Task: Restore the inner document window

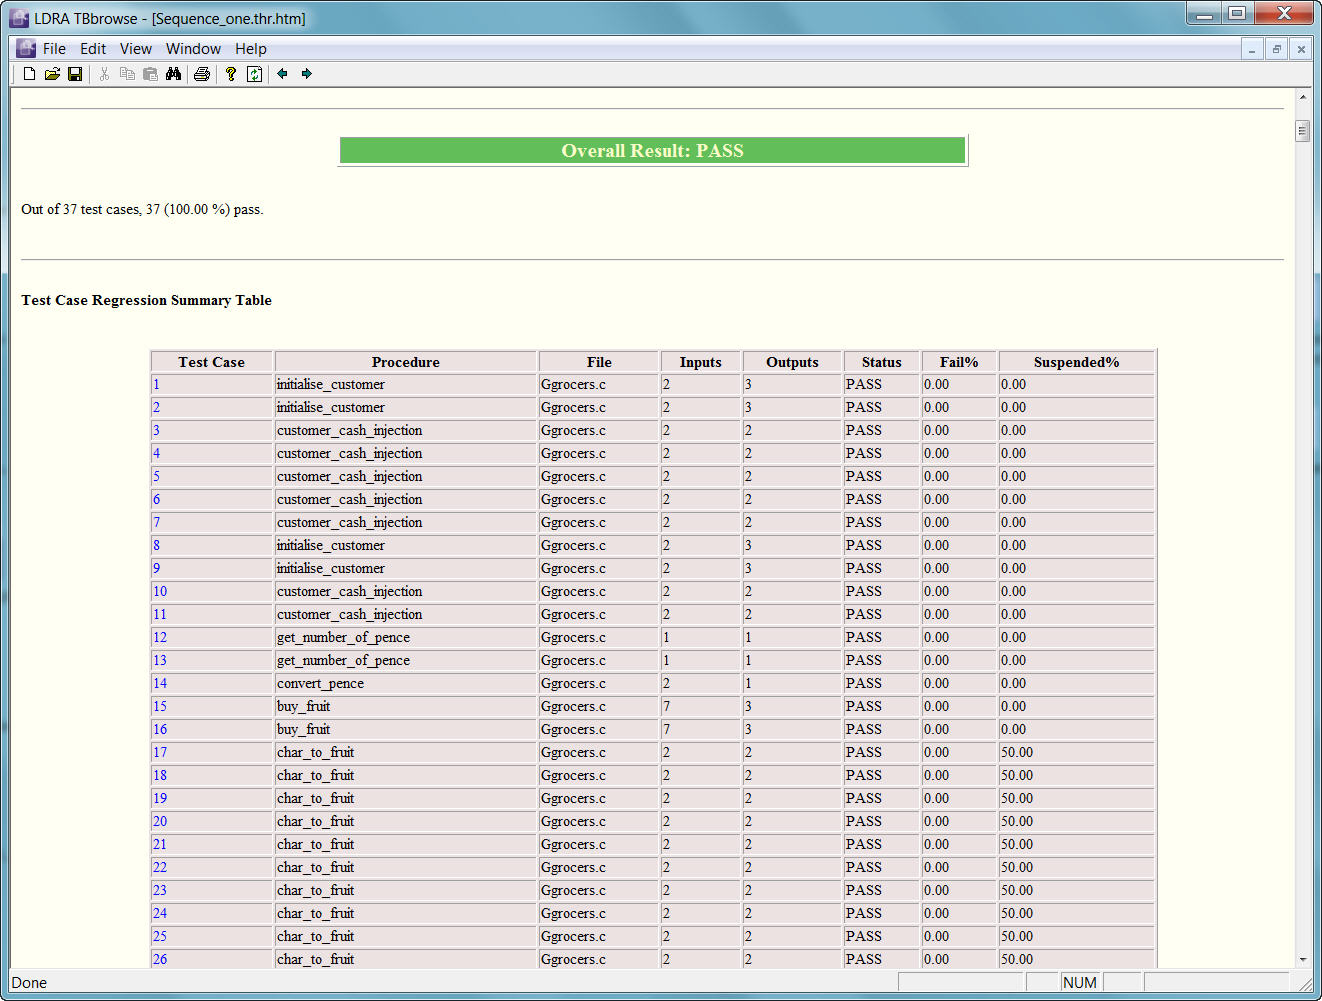Action: click(x=1277, y=49)
